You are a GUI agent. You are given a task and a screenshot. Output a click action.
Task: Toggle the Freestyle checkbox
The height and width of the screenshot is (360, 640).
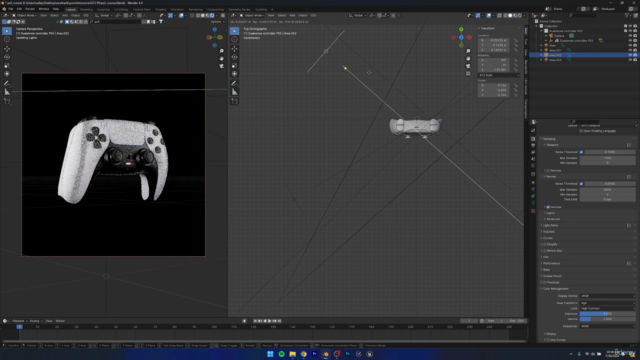(545, 282)
